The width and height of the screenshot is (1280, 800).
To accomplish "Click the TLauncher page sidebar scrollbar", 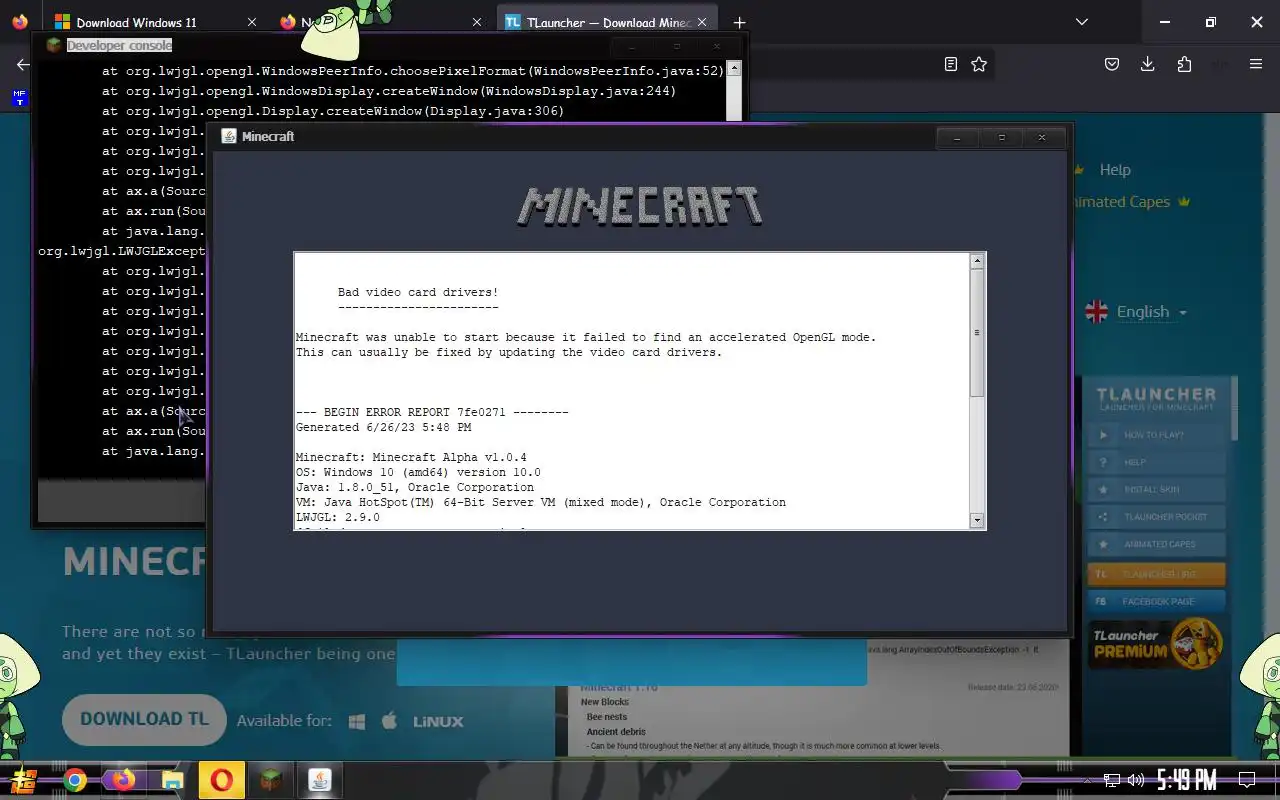I will click(x=1234, y=407).
